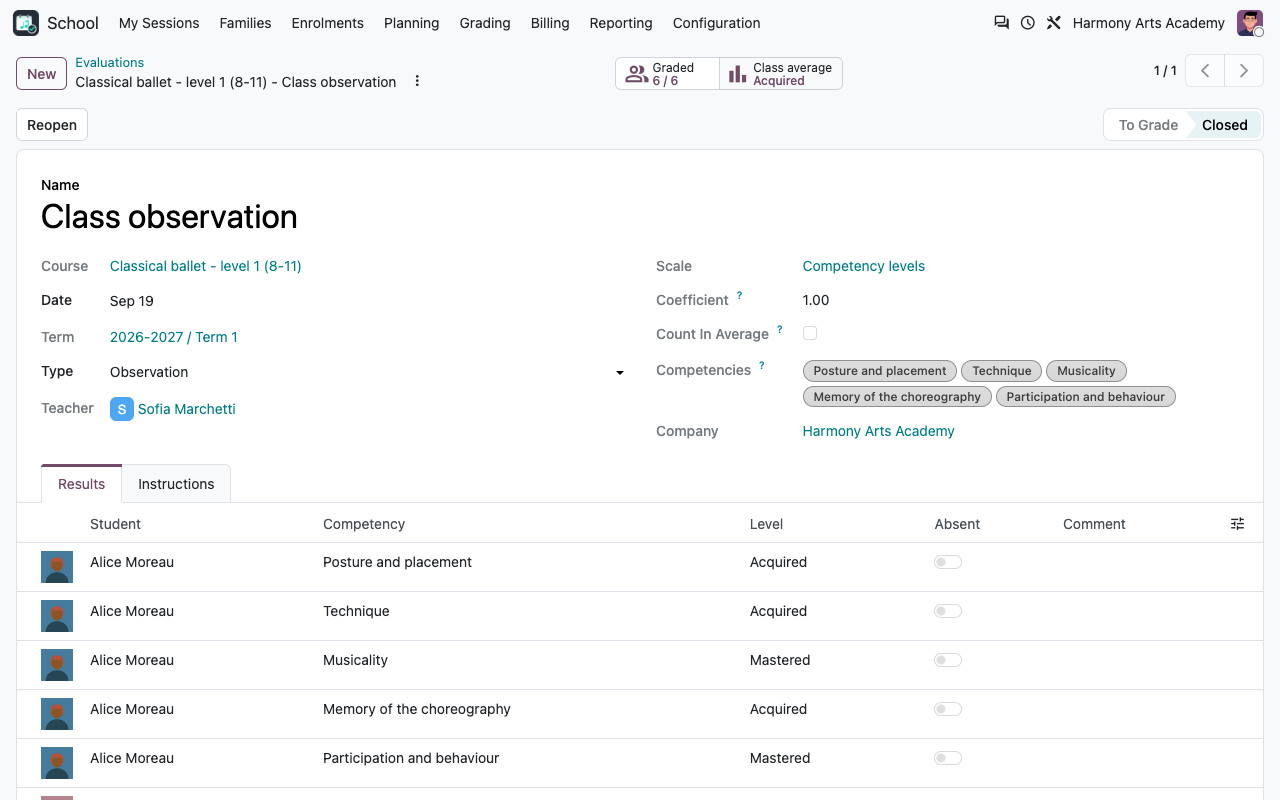Open the Competency levels scale link
The width and height of the screenshot is (1280, 800).
coord(864,266)
